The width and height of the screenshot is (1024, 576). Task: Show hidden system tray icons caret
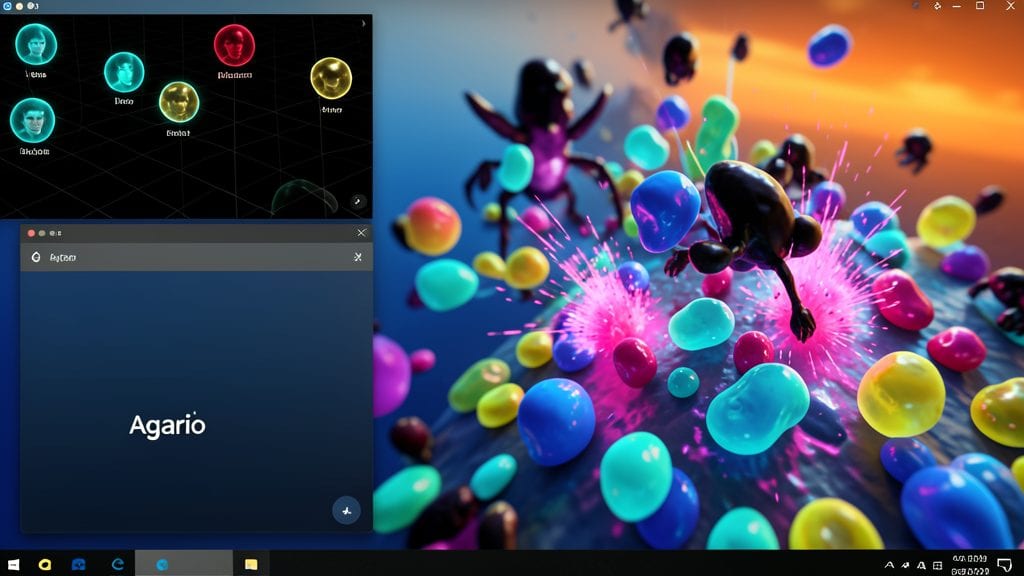click(x=889, y=566)
